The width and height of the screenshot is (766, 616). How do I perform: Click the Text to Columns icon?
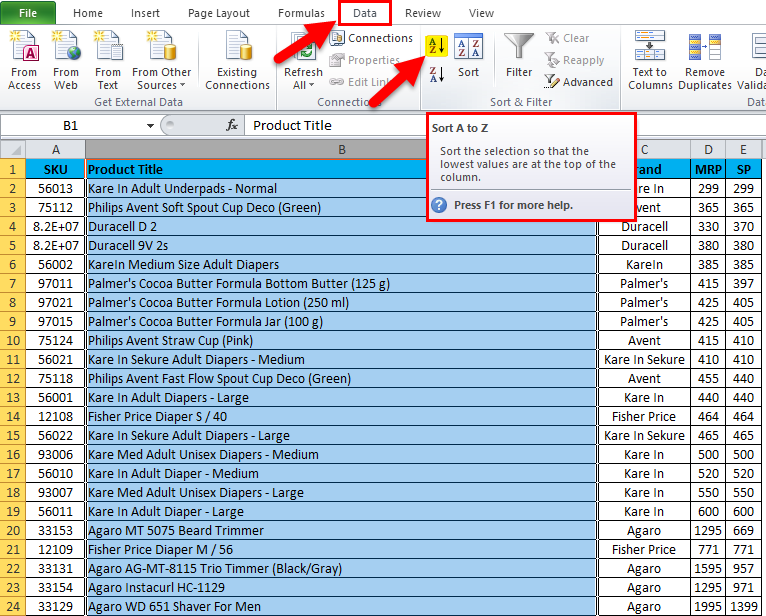650,46
